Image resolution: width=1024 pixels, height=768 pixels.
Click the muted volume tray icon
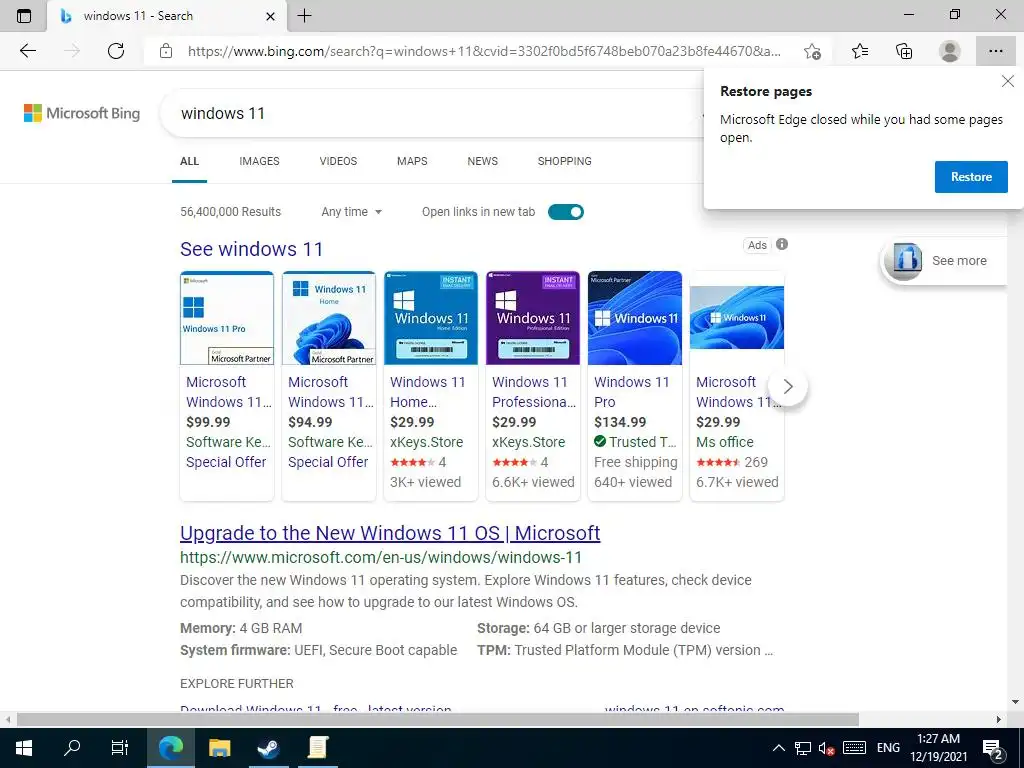pyautogui.click(x=826, y=748)
